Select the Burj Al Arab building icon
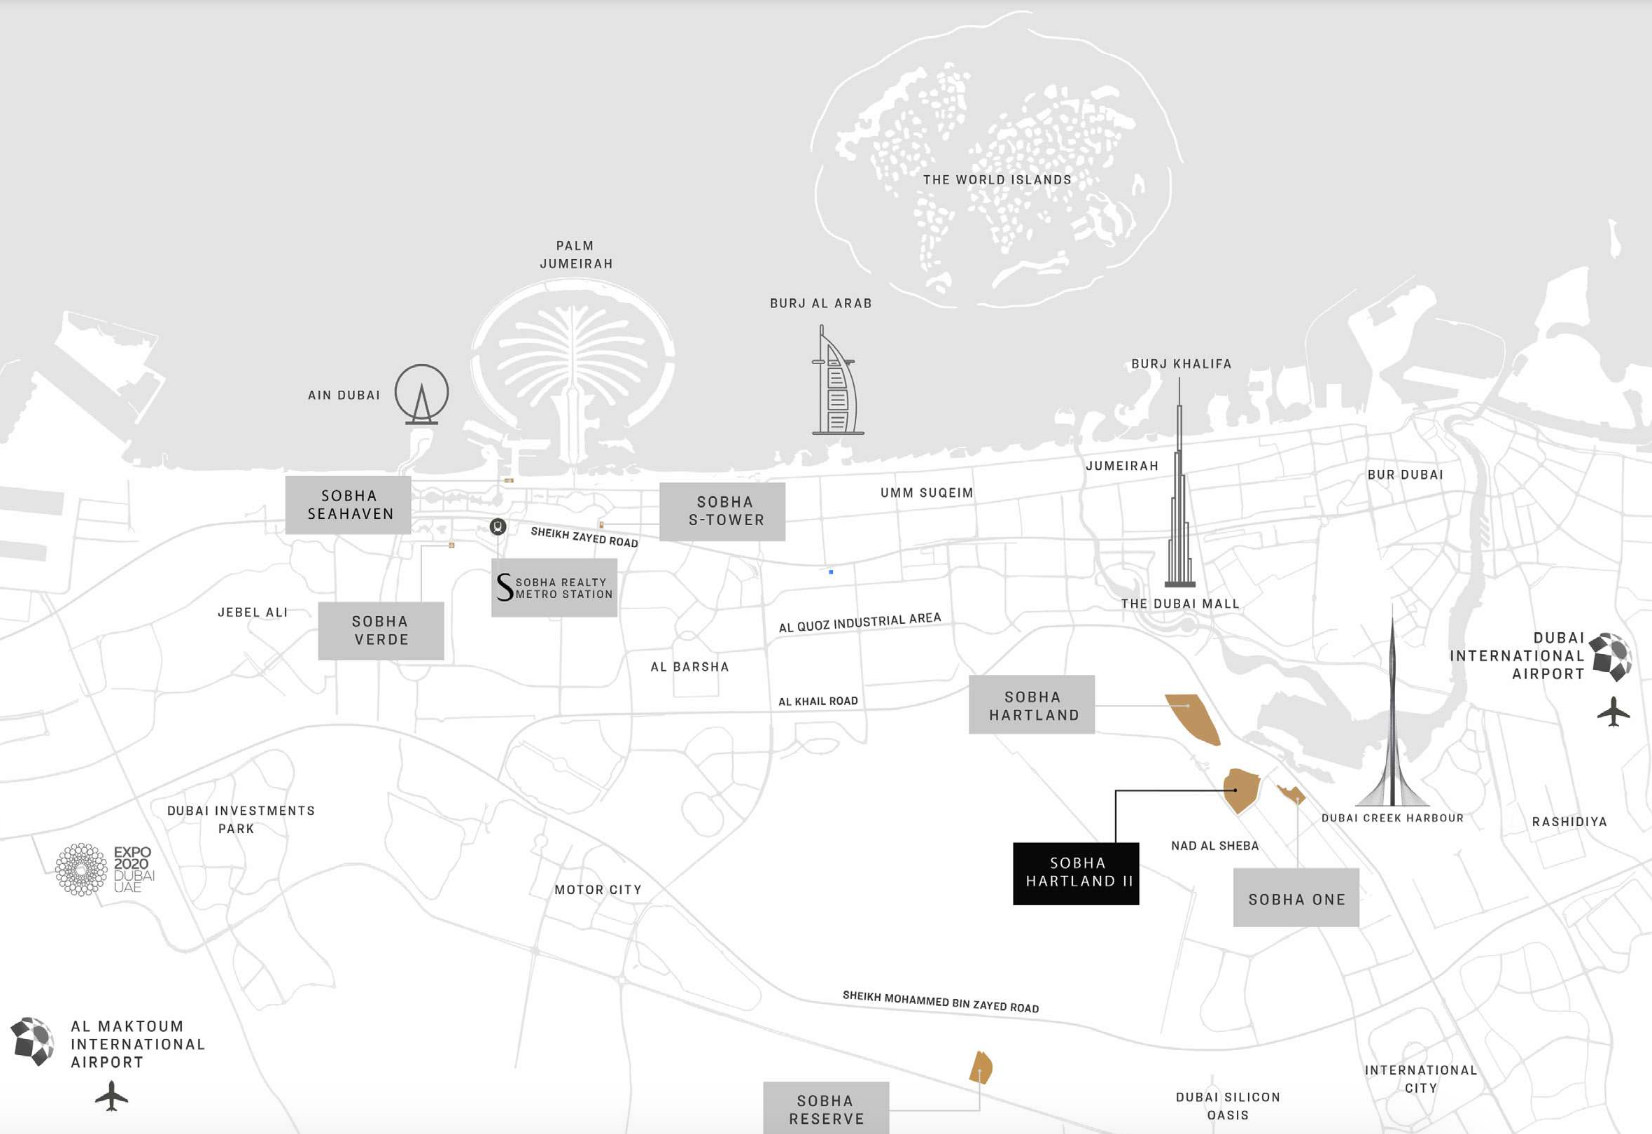 [836, 385]
